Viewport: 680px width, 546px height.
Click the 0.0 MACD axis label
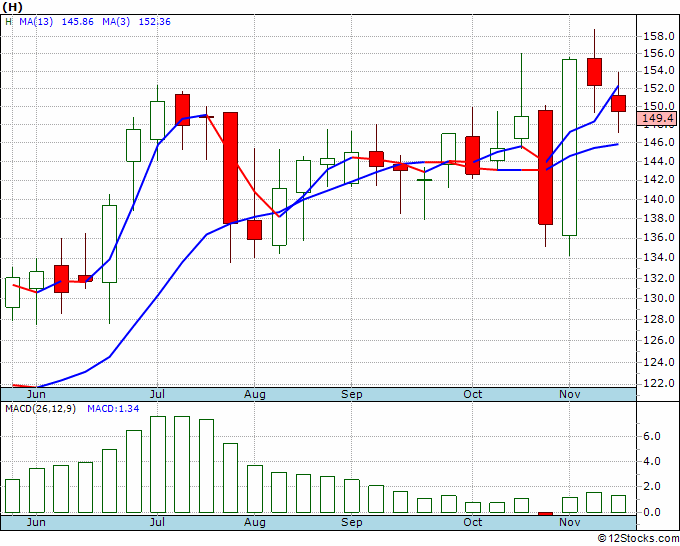coord(652,512)
